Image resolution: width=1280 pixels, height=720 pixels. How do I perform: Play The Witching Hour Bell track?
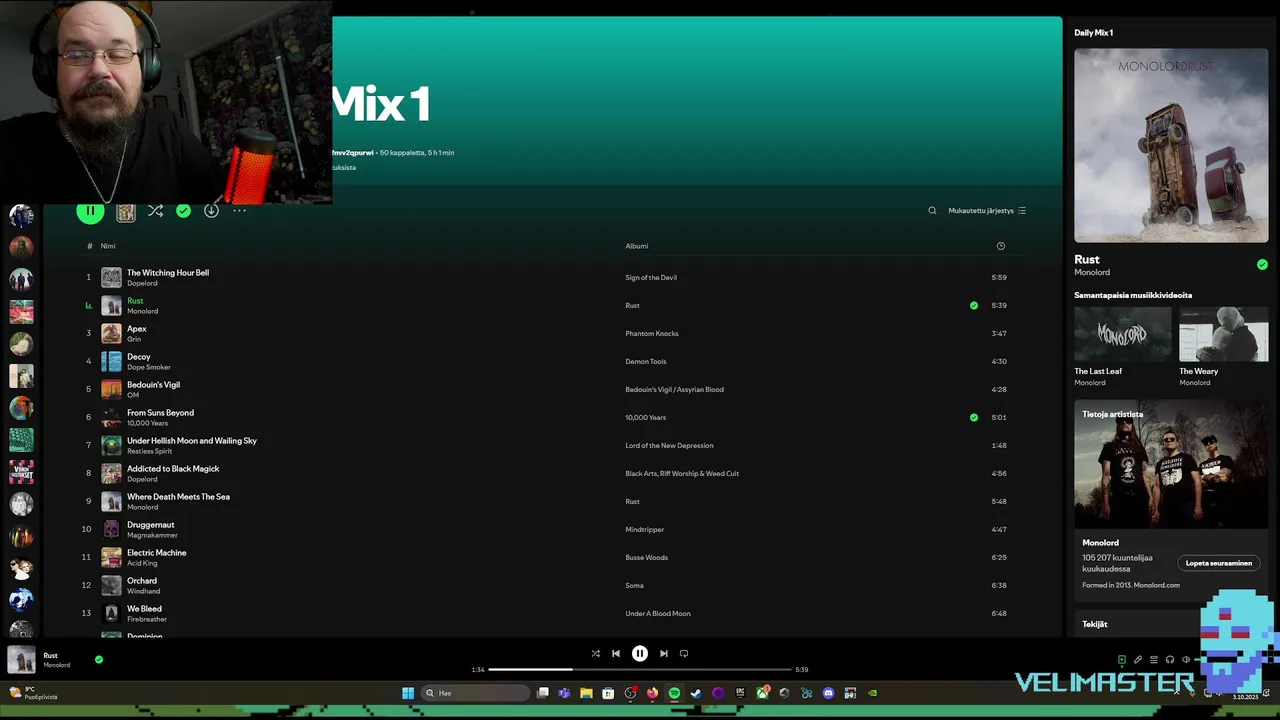point(168,272)
